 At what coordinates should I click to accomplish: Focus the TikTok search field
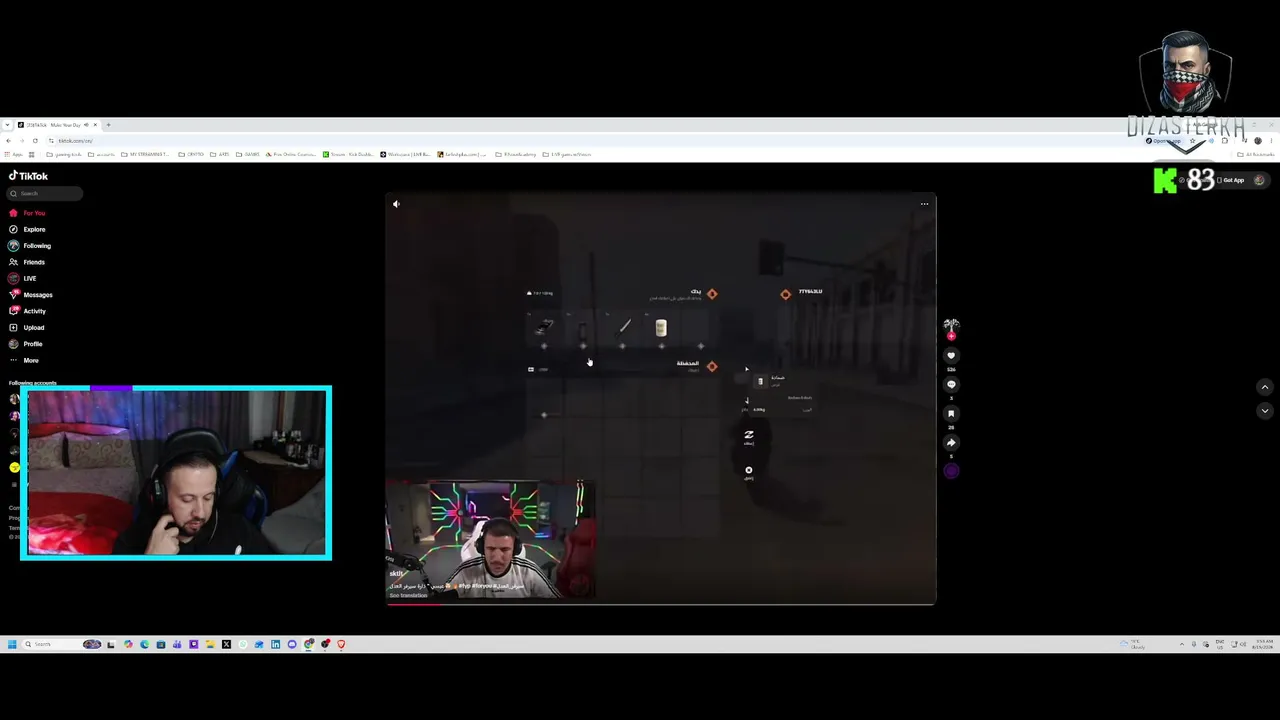pyautogui.click(x=46, y=193)
